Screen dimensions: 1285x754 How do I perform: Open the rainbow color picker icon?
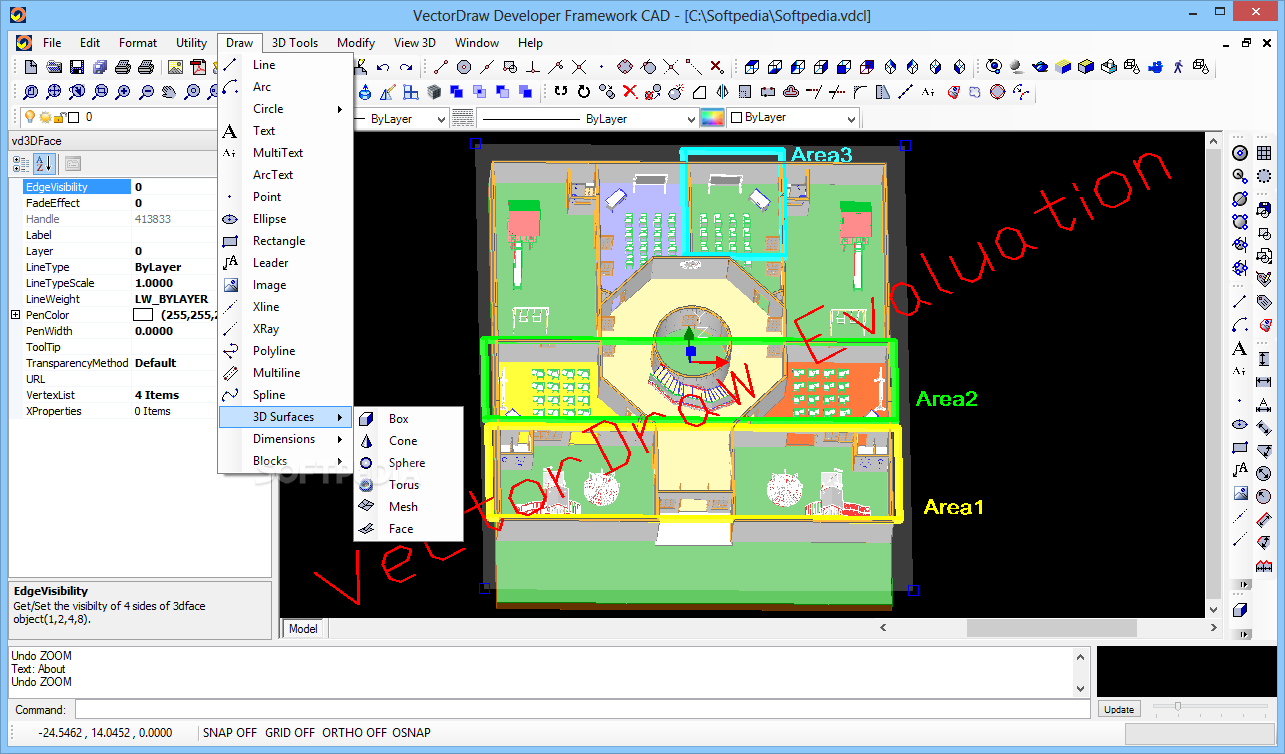click(x=711, y=118)
